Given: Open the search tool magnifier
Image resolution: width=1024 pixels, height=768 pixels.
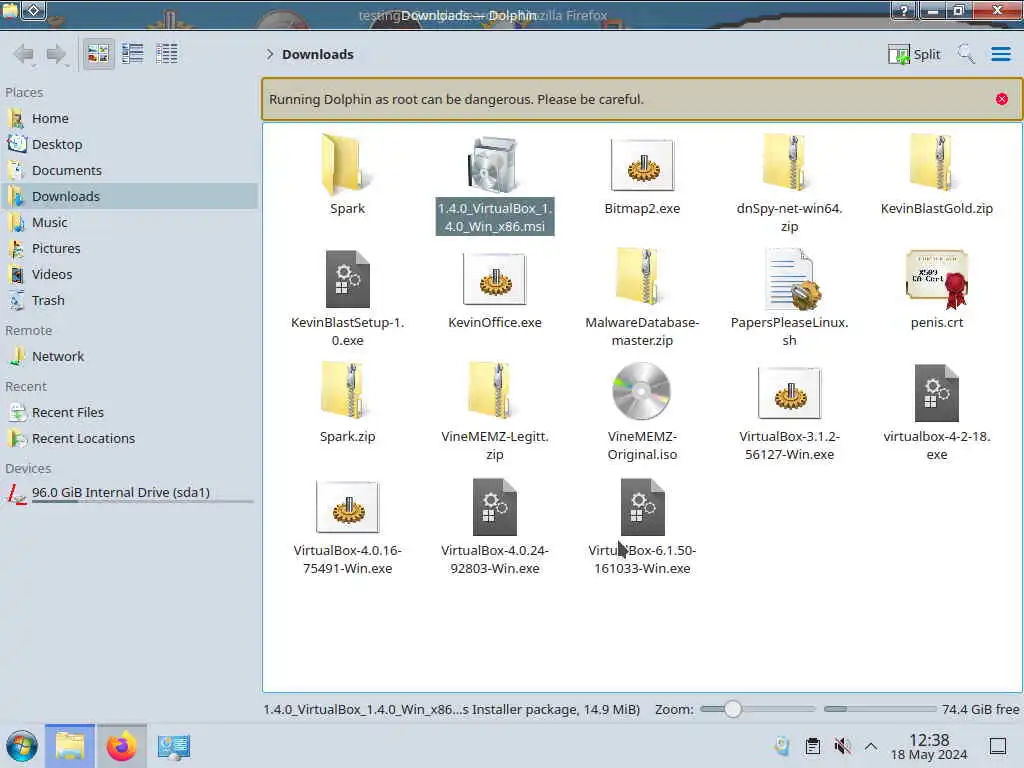Looking at the screenshot, I should [965, 54].
